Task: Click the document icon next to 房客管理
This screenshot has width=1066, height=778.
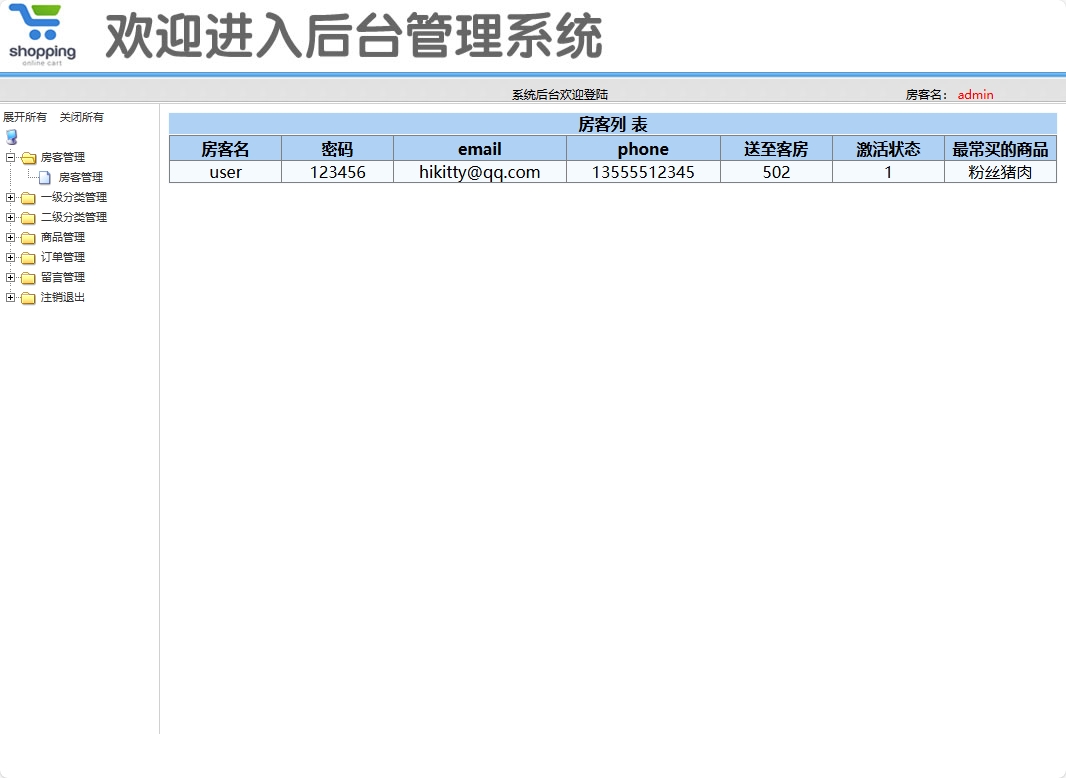Action: [x=42, y=177]
